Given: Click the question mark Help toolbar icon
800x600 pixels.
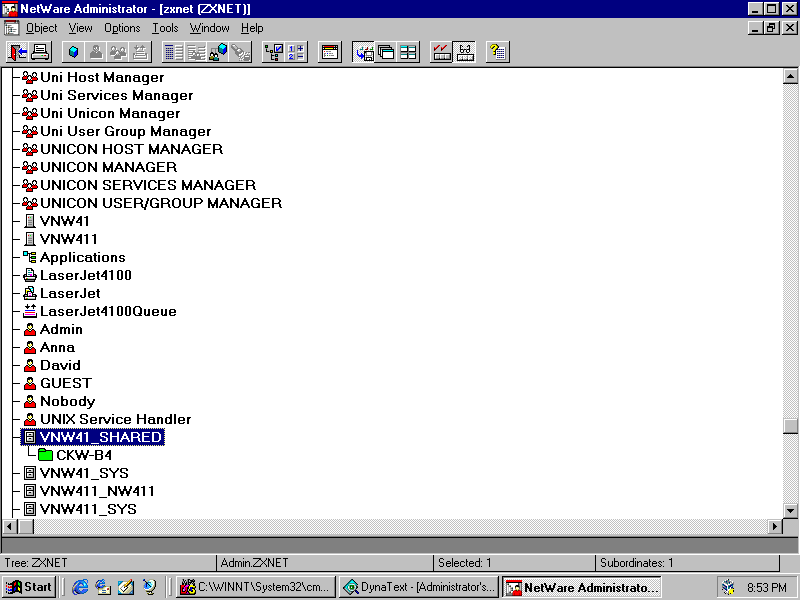Looking at the screenshot, I should pyautogui.click(x=497, y=52).
